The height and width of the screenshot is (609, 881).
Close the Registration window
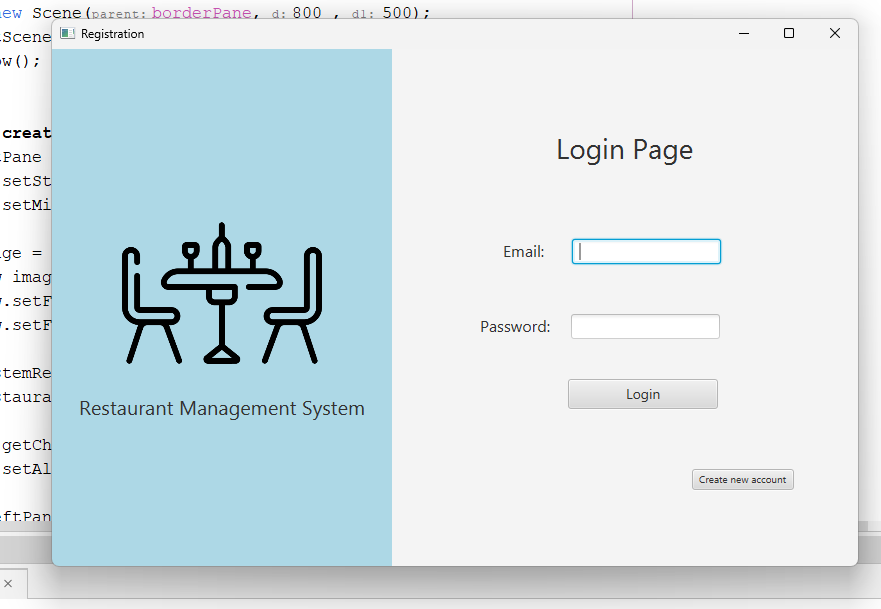(835, 33)
